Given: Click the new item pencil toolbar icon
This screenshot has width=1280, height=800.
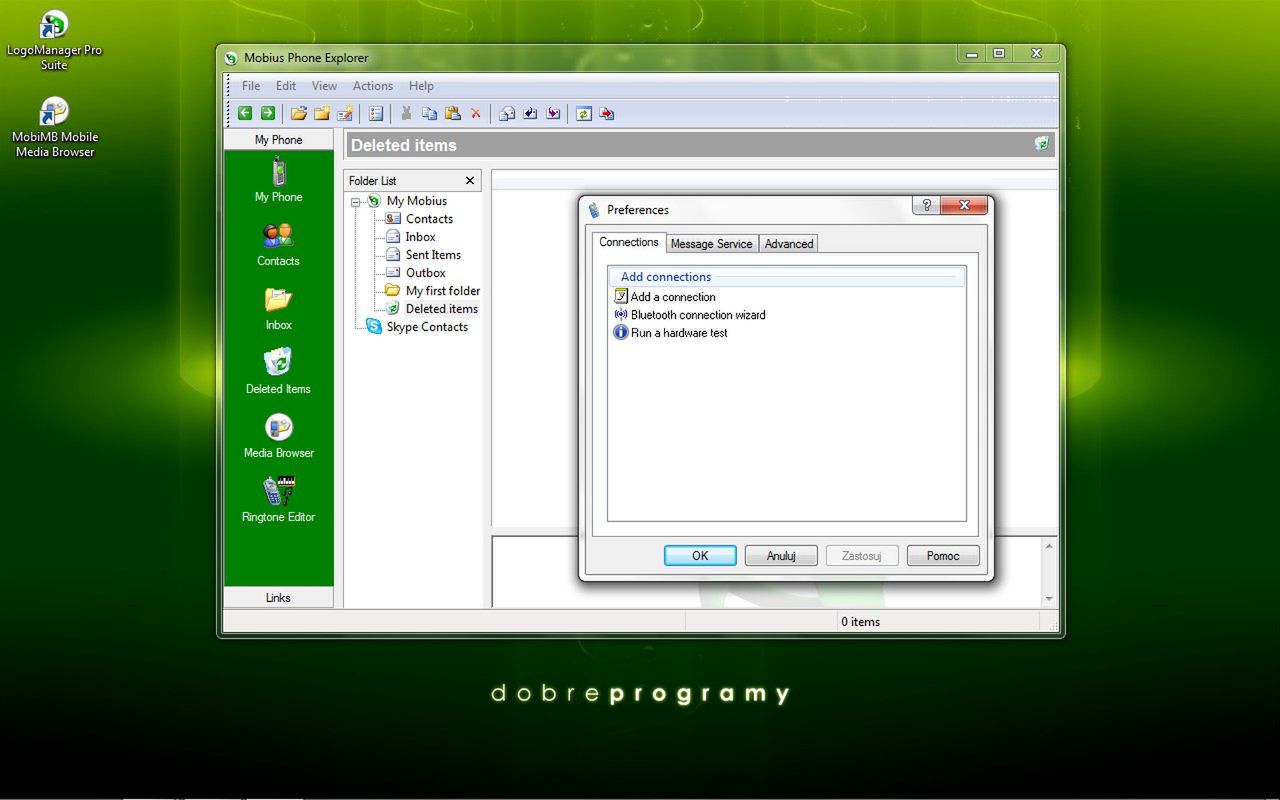Looking at the screenshot, I should (345, 113).
